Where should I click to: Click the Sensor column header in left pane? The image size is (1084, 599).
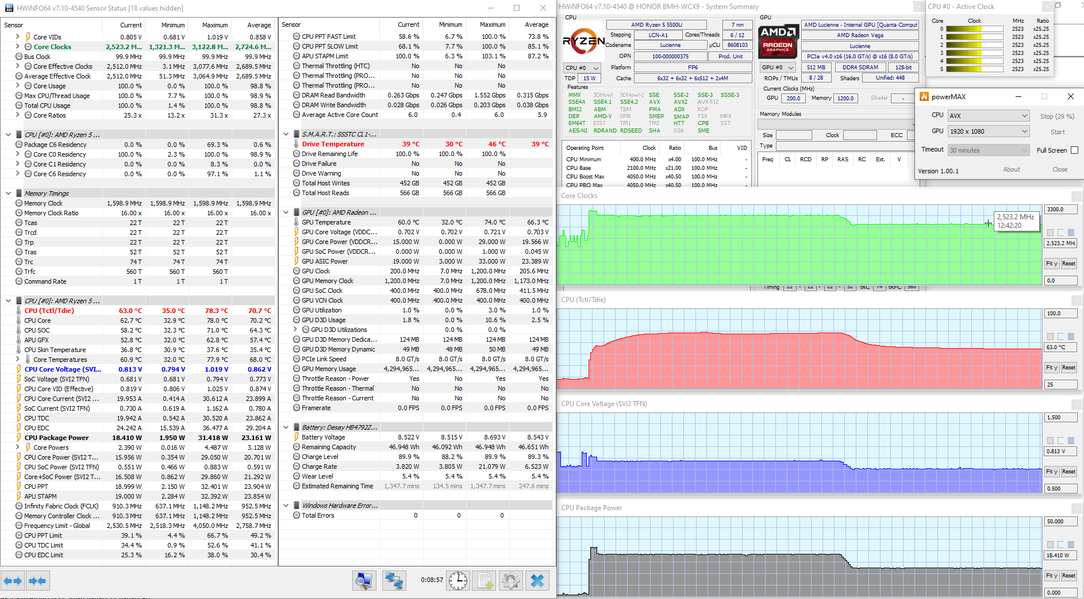pyautogui.click(x=53, y=25)
